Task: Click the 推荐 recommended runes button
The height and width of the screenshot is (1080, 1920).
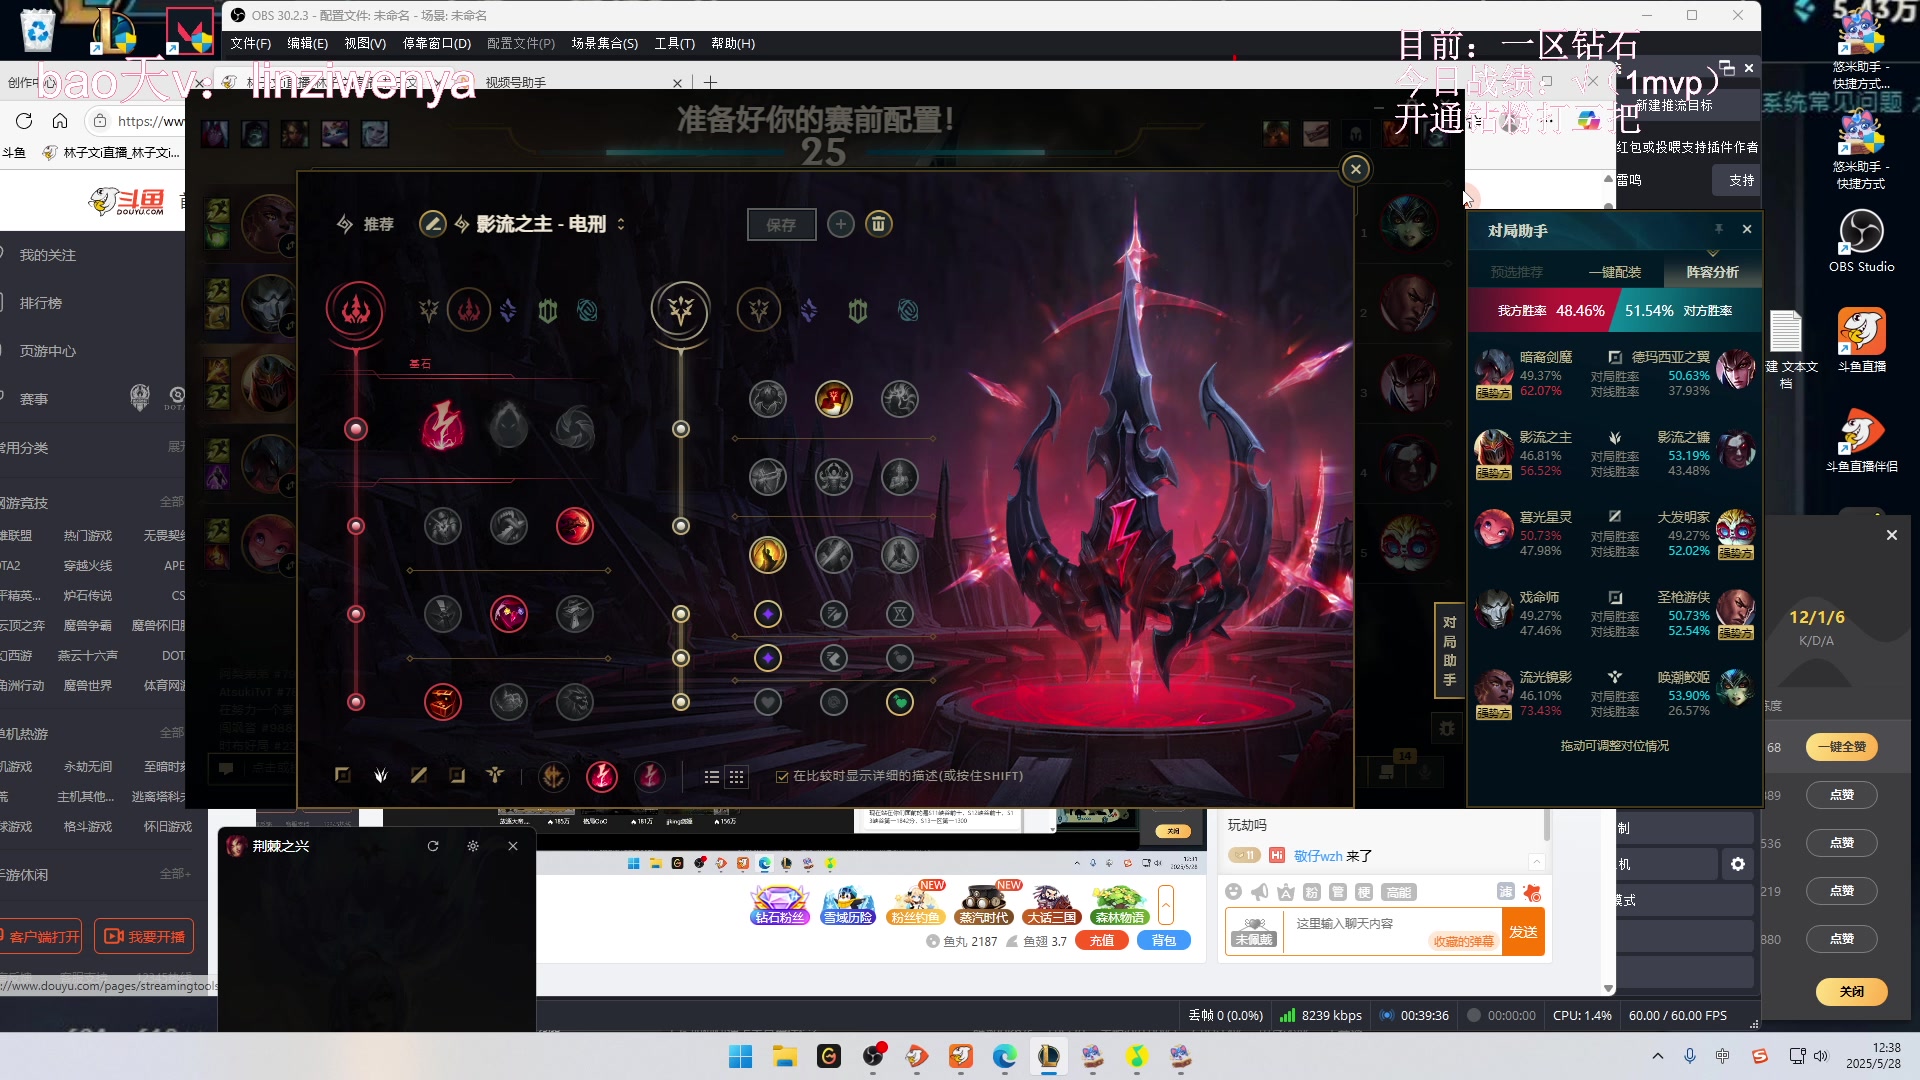Action: tap(366, 224)
